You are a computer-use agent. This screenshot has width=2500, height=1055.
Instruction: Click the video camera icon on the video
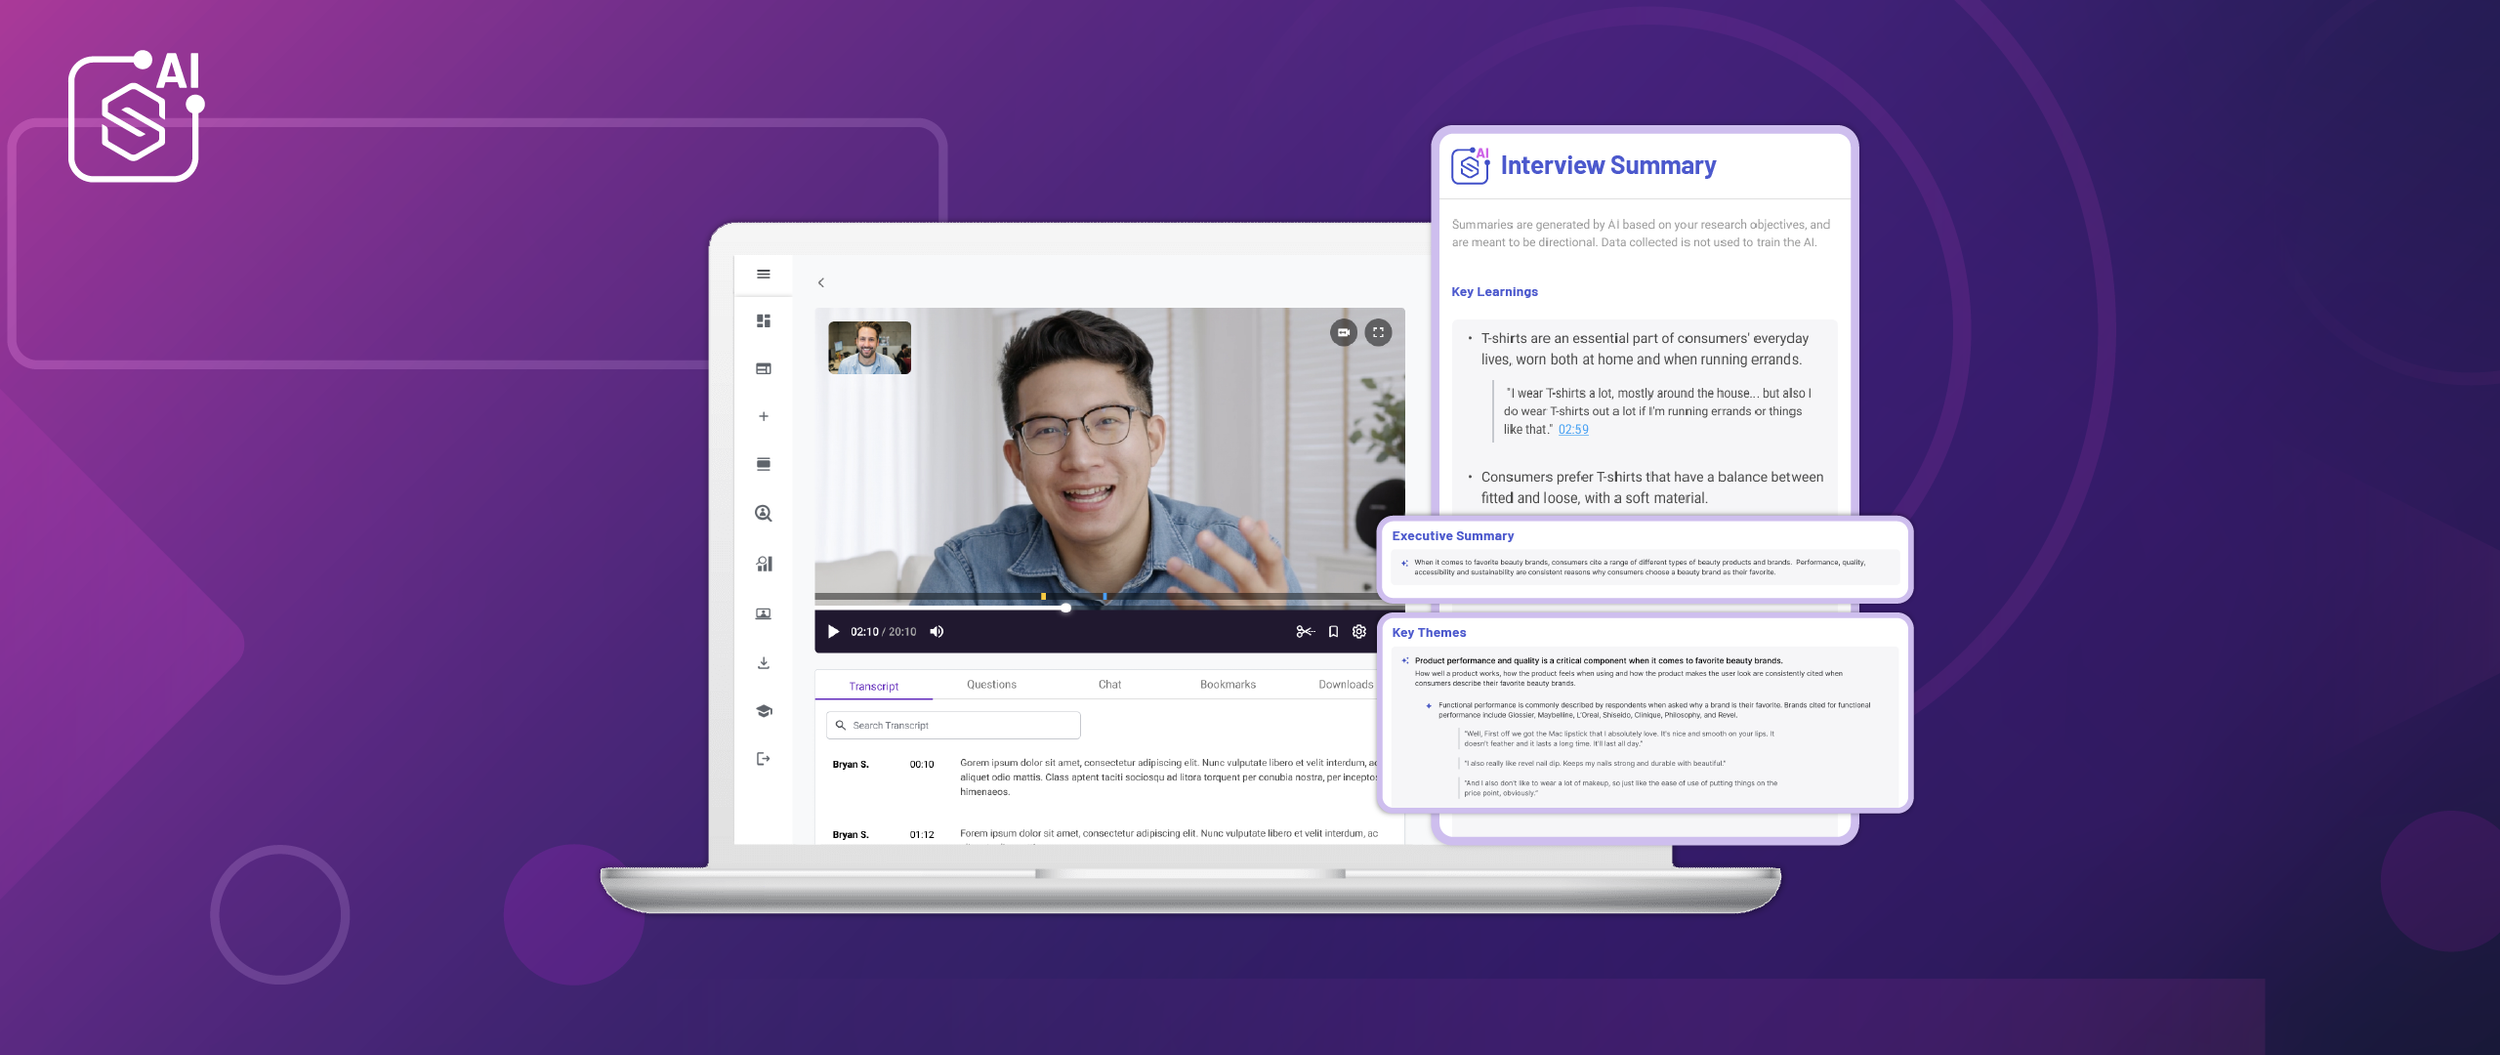1343,332
